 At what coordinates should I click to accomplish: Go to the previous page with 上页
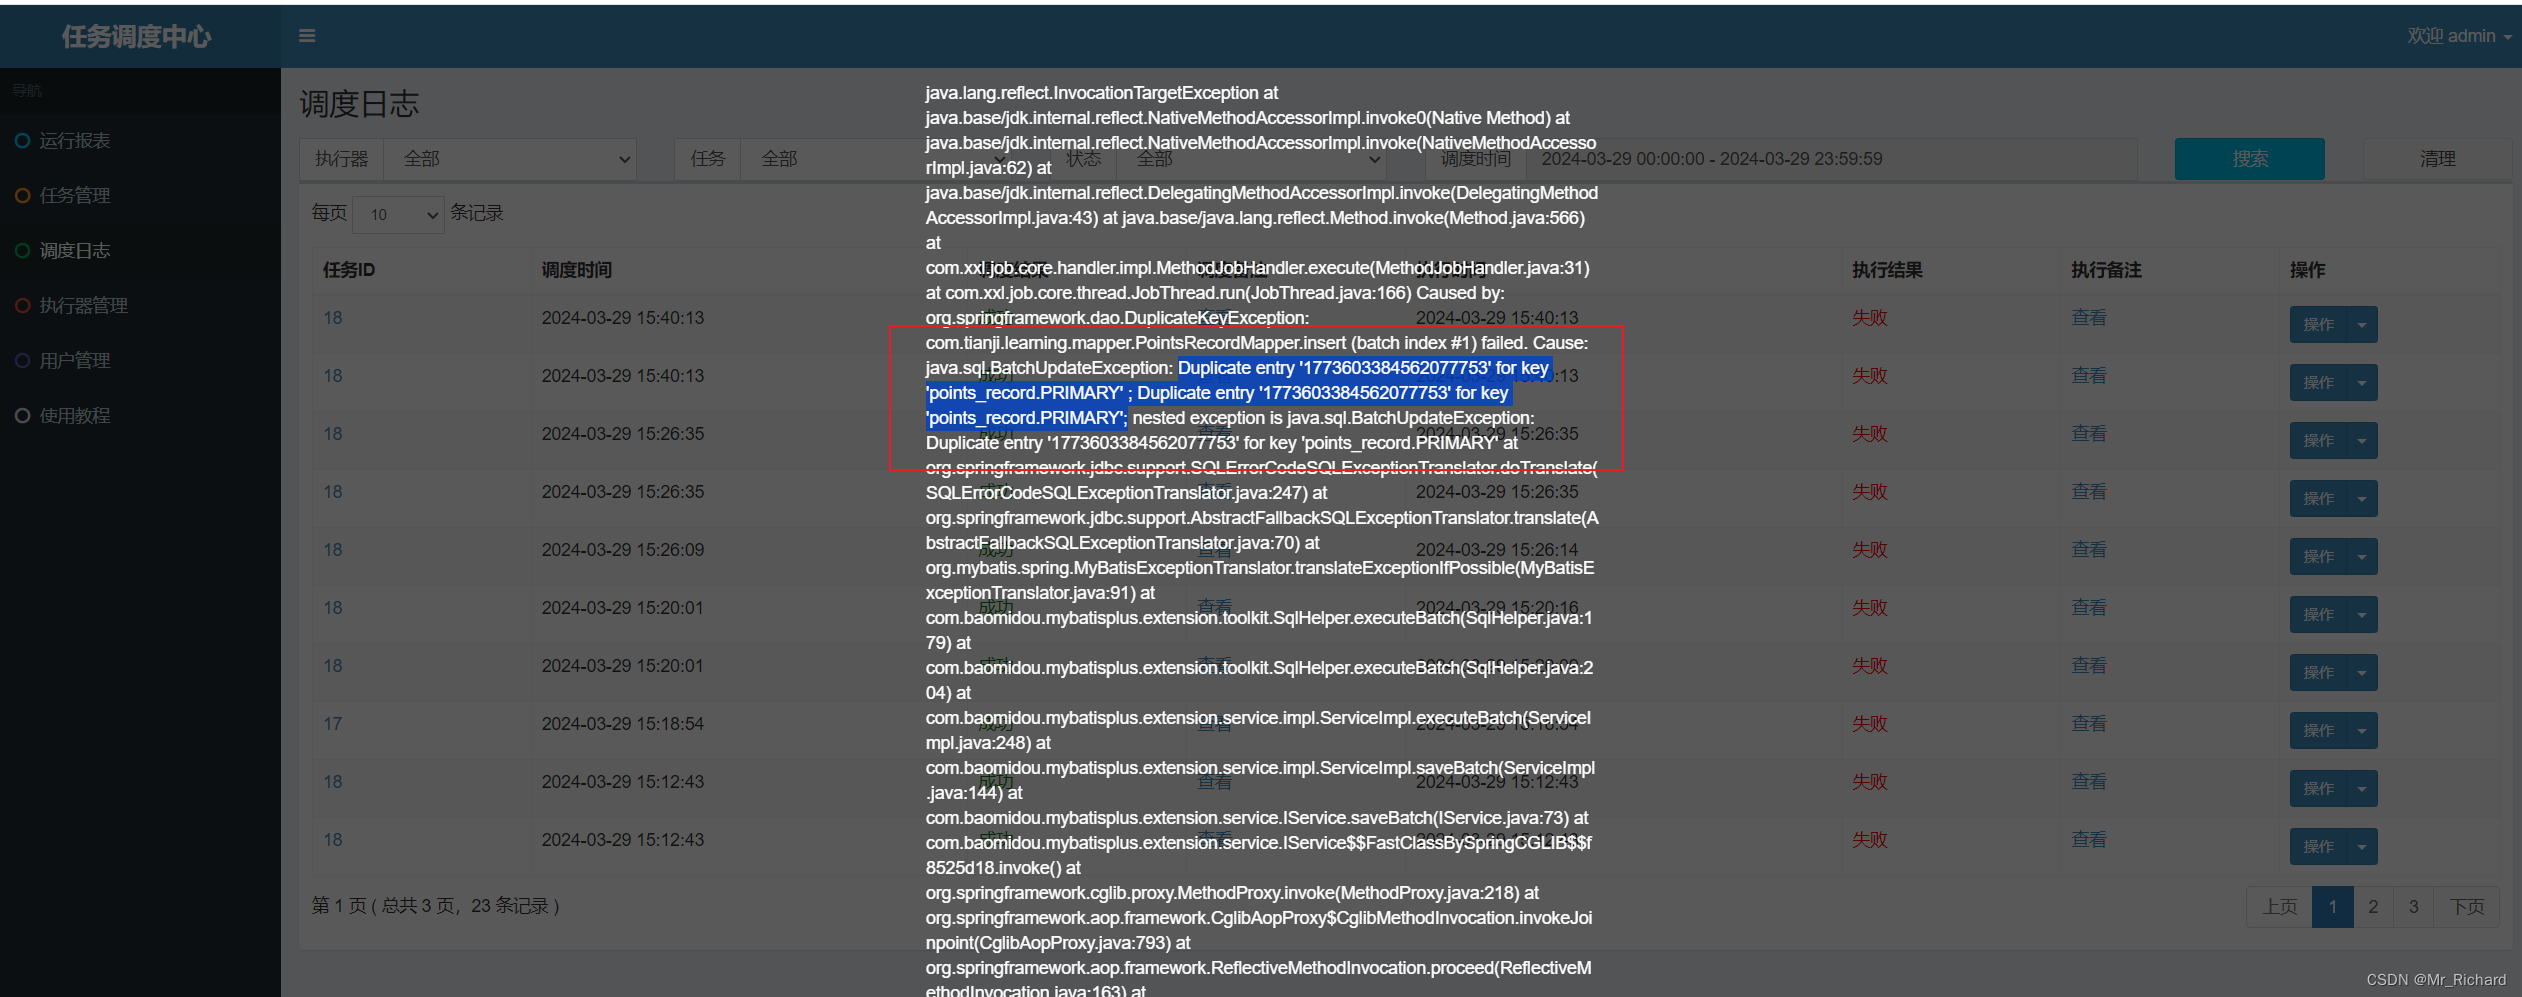(2279, 907)
